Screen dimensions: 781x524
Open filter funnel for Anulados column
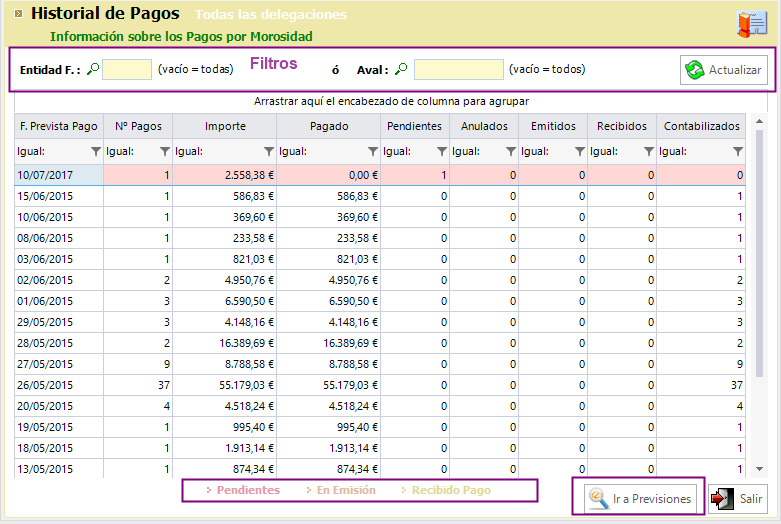coord(511,151)
